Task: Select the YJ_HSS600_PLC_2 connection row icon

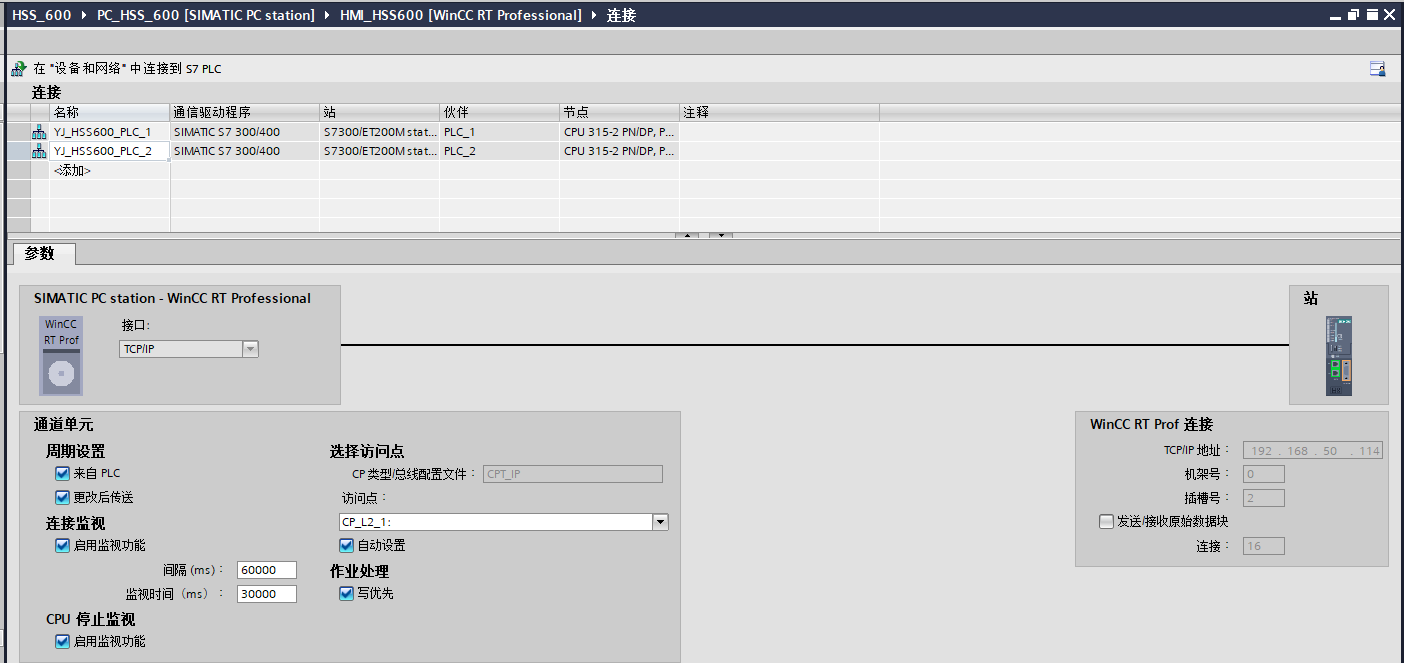Action: pos(39,151)
